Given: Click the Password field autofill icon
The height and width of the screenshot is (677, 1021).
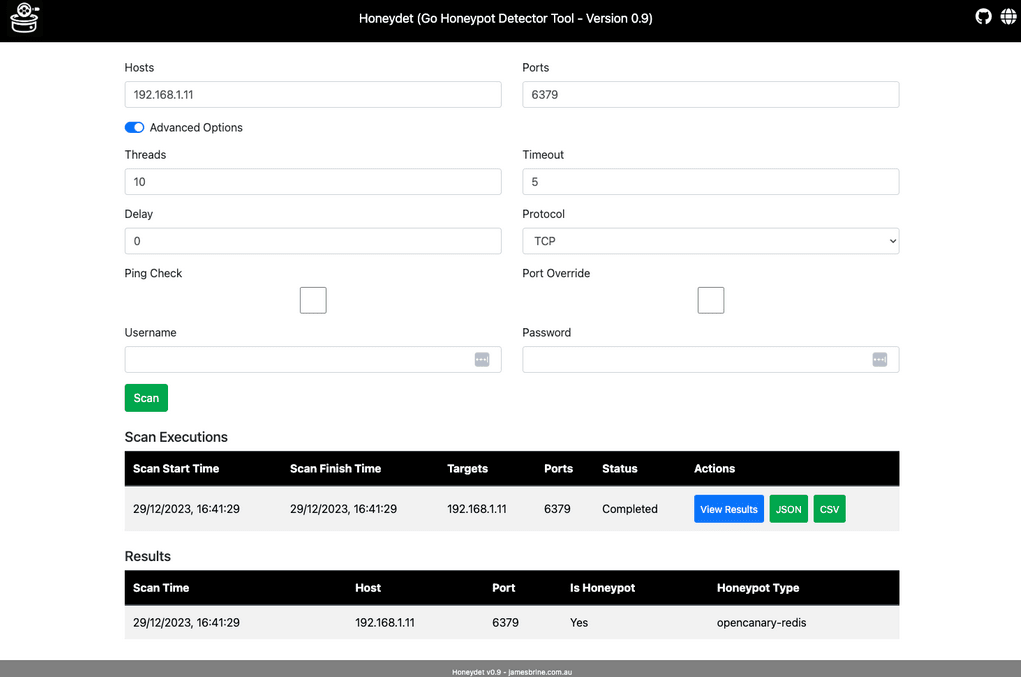Looking at the screenshot, I should tap(880, 359).
